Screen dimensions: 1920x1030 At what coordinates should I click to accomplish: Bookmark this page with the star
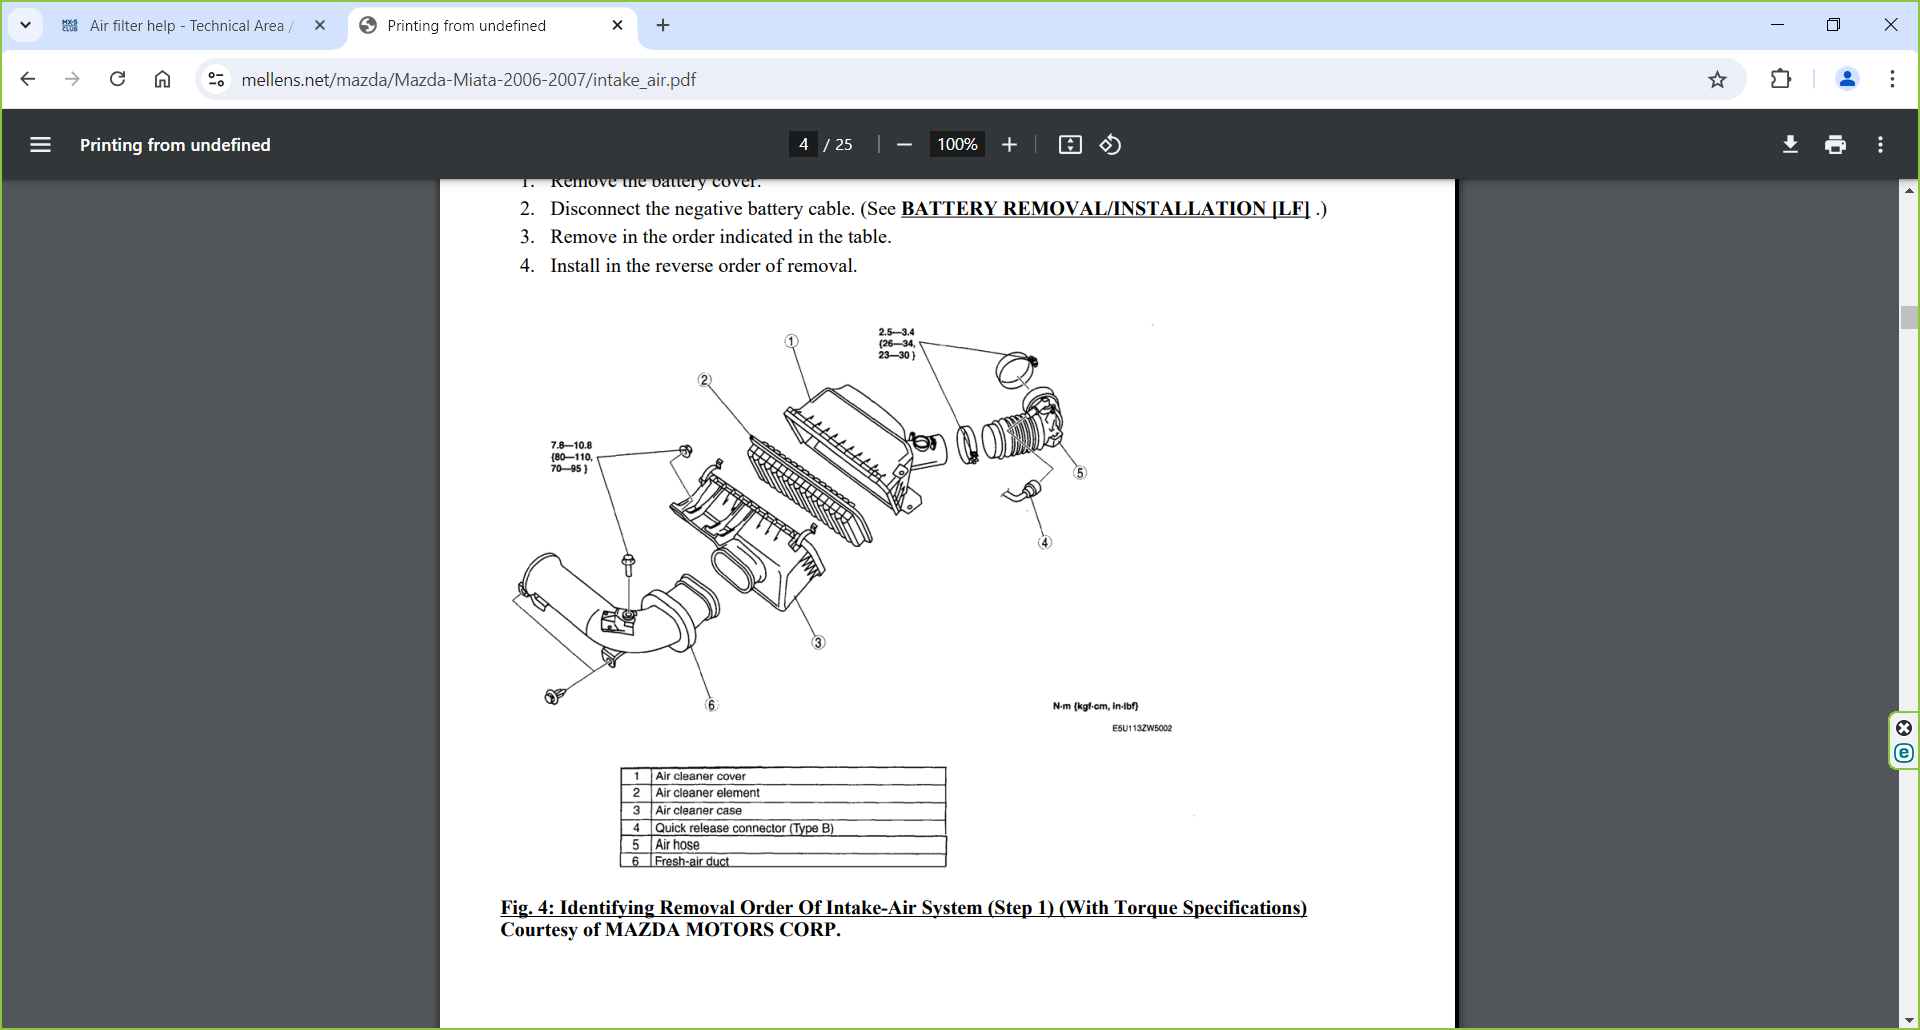point(1717,80)
